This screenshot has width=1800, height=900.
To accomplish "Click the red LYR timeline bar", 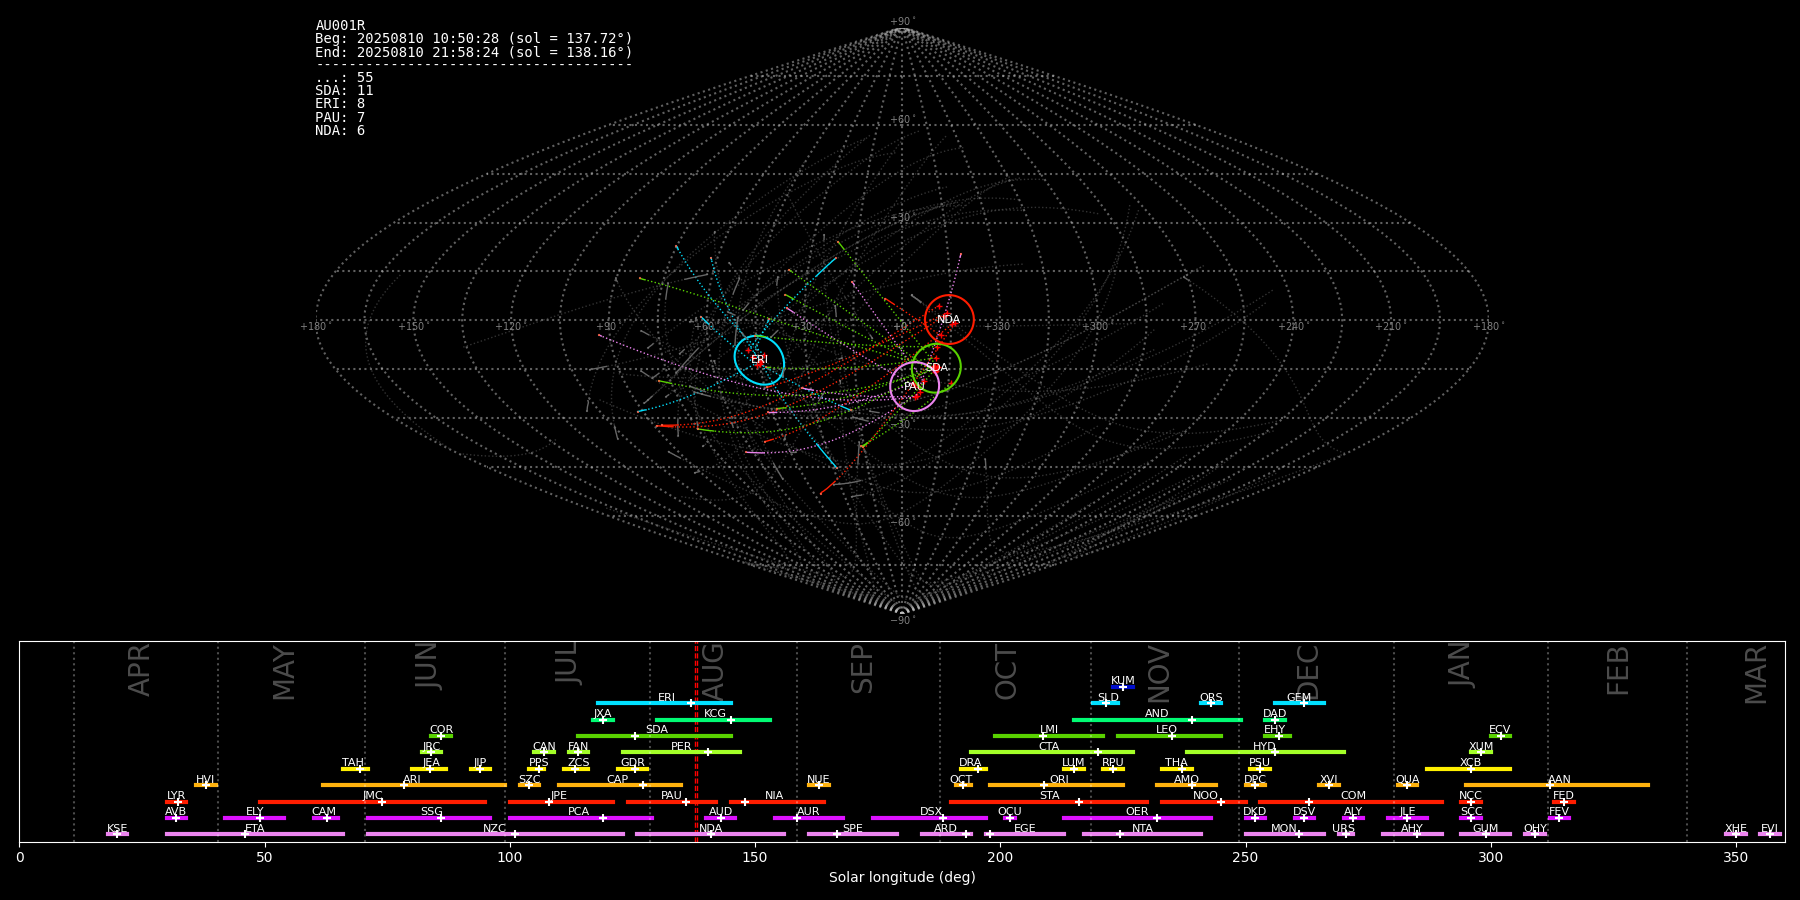I will click(176, 802).
